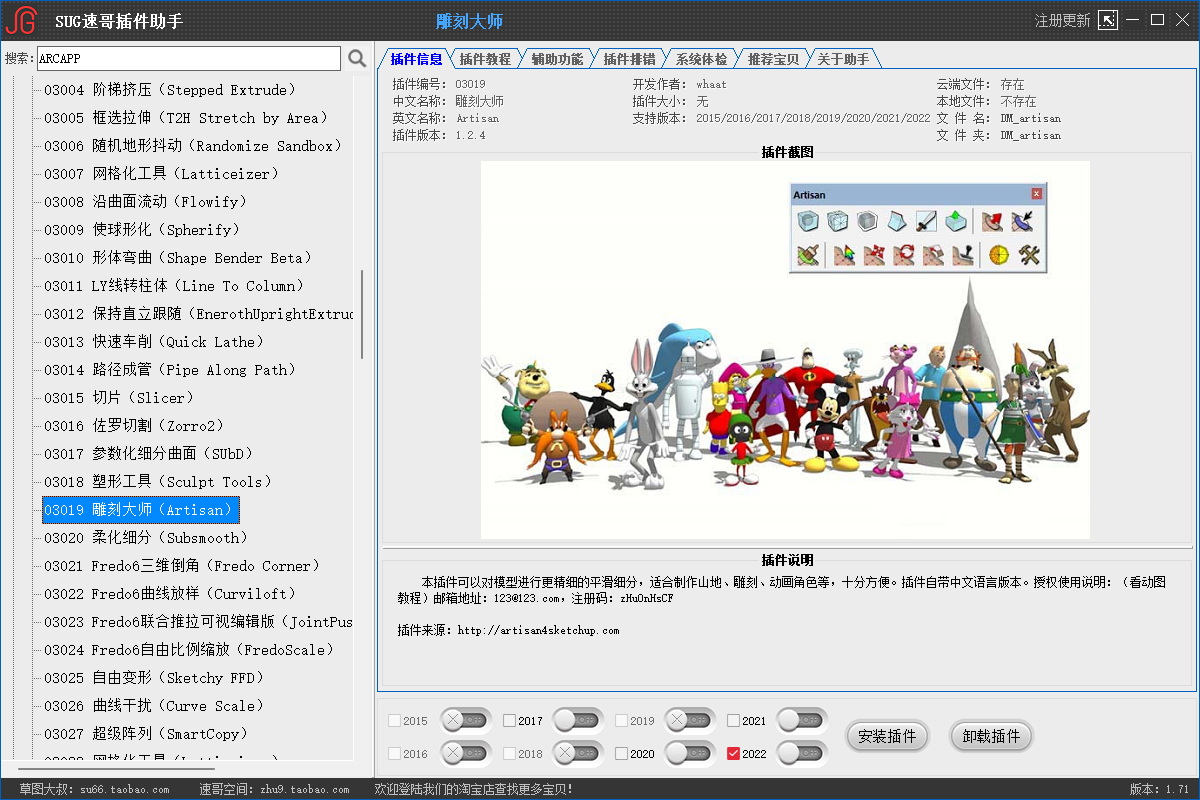This screenshot has height=800, width=1200.
Task: Click the Sculpt Brush red arrow icon
Action: tap(992, 221)
